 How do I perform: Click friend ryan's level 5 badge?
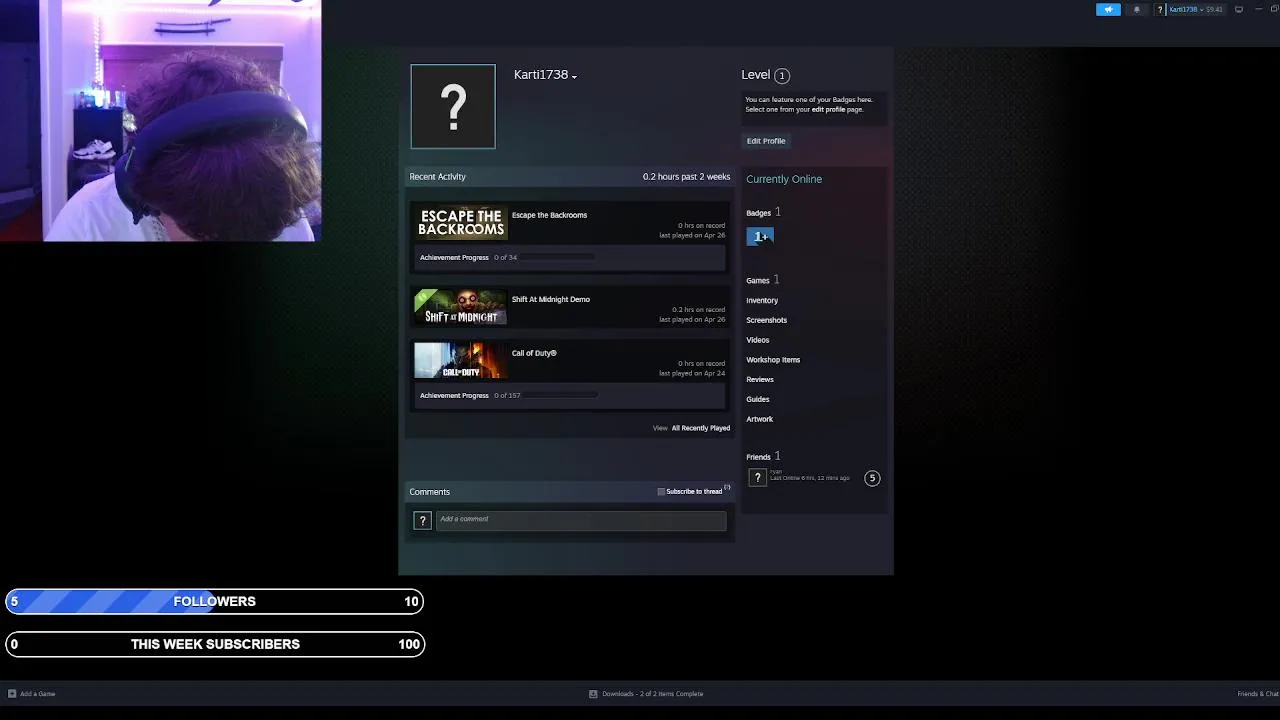(872, 478)
